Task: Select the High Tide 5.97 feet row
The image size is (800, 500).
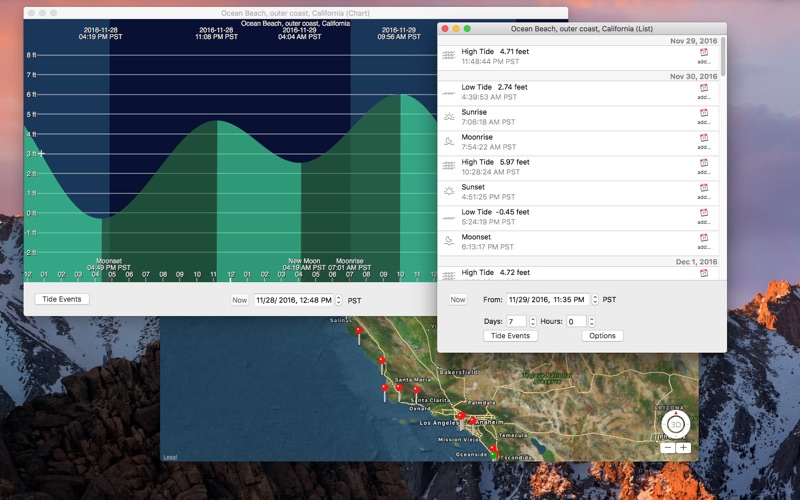Action: tap(578, 168)
